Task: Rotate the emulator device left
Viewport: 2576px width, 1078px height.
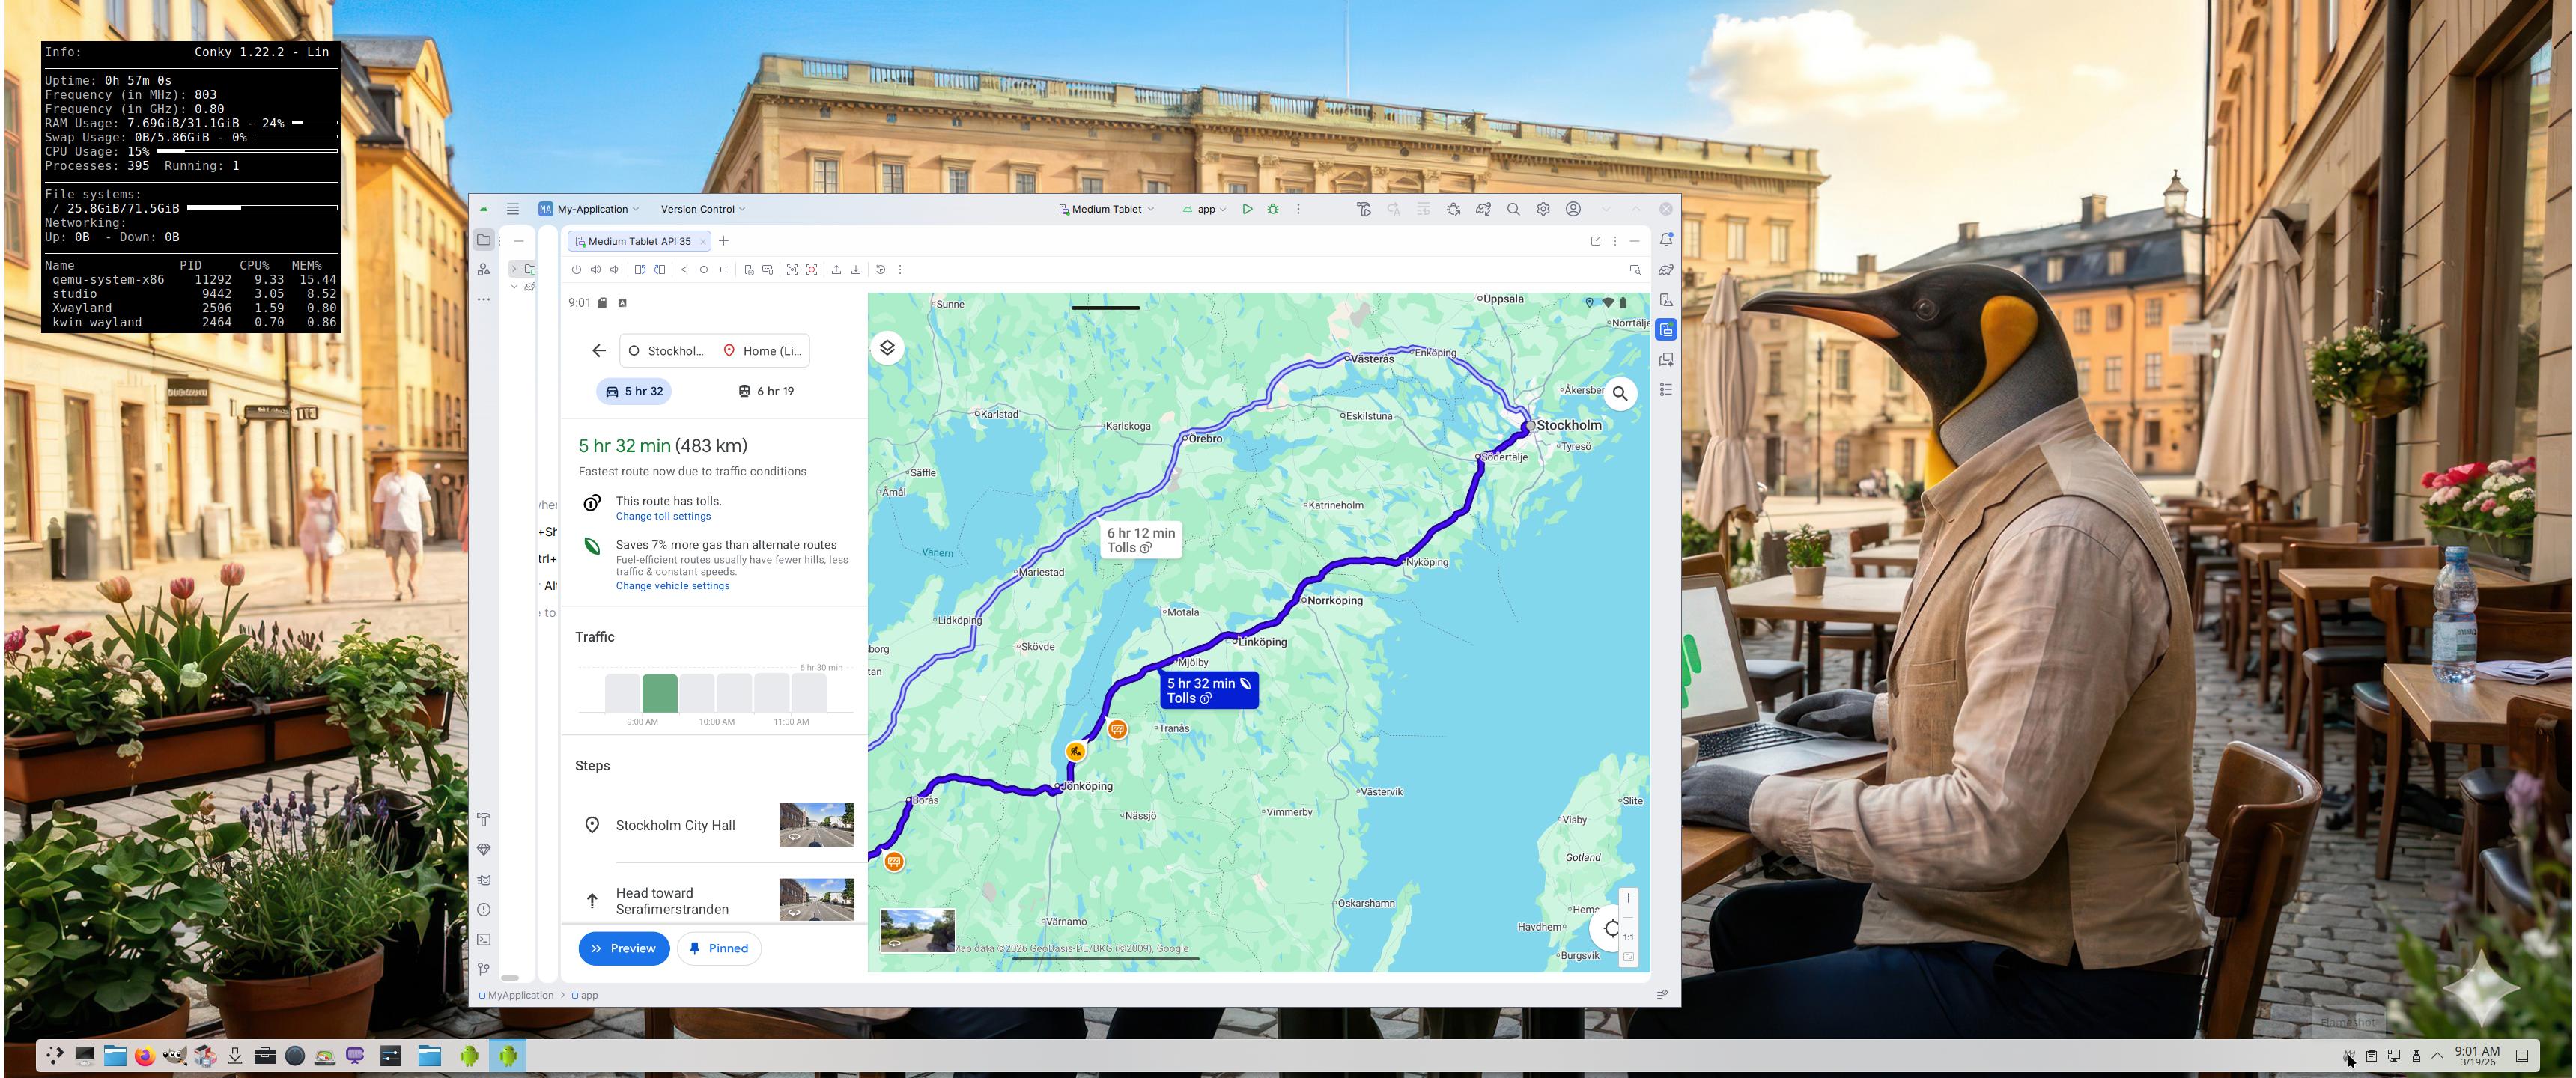Action: point(640,270)
